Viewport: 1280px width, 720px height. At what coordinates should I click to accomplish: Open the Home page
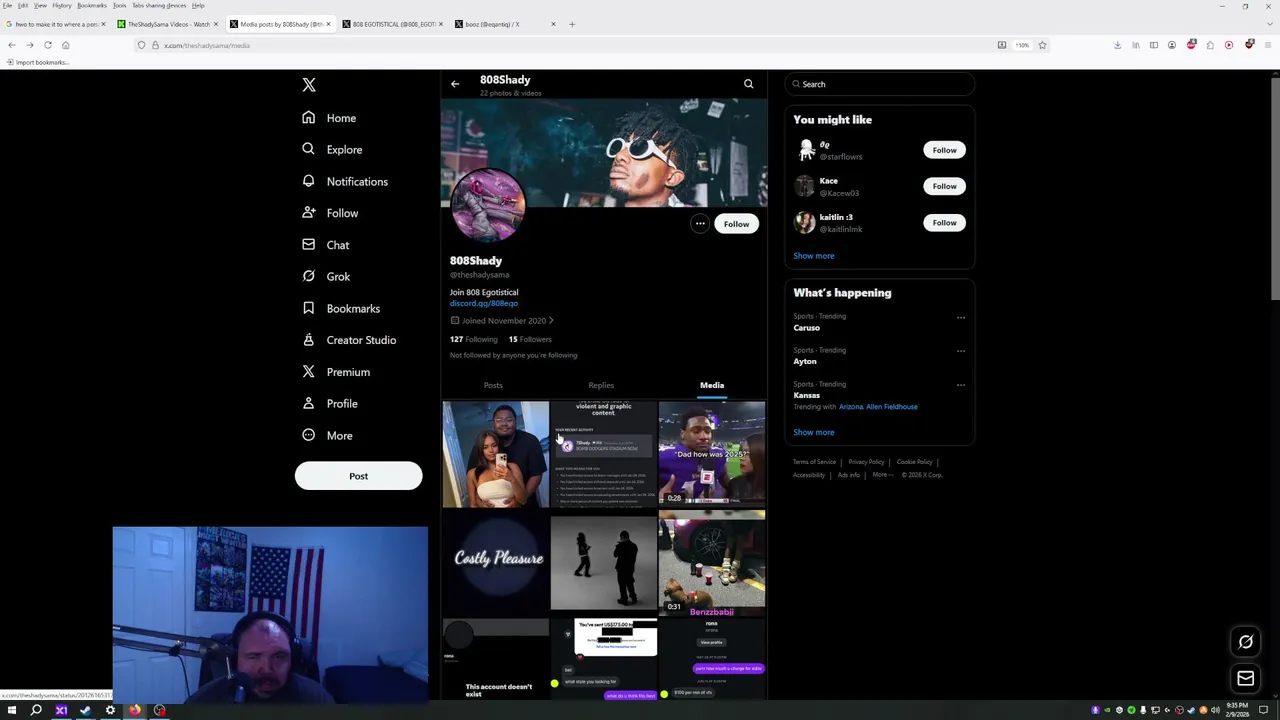point(329,118)
